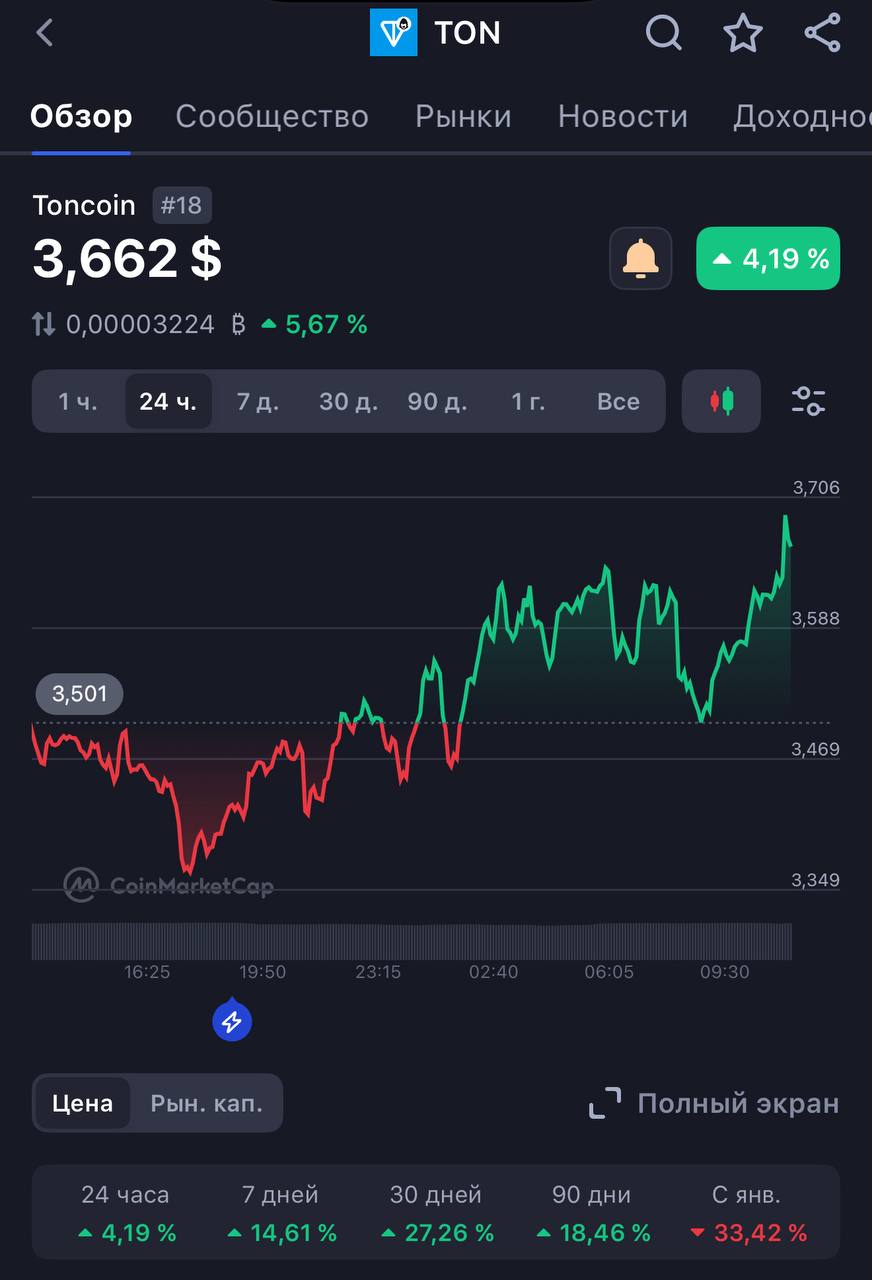Tap the swap arrows next to BTC price
The image size is (872, 1280).
click(44, 324)
